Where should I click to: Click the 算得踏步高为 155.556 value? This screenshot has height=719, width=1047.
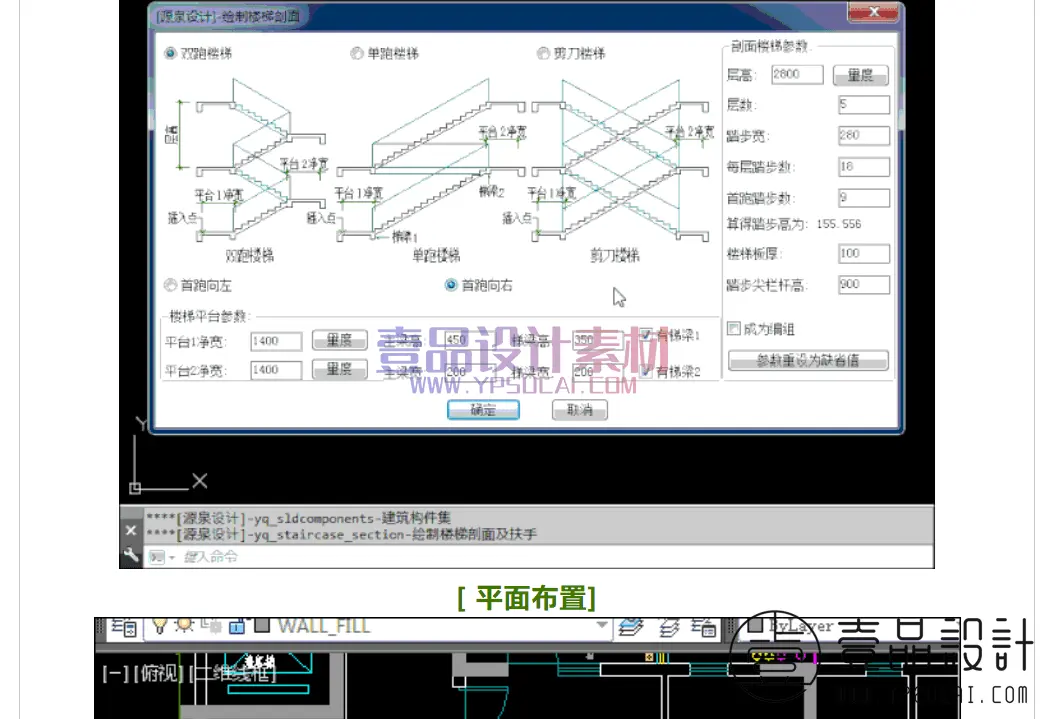(839, 224)
